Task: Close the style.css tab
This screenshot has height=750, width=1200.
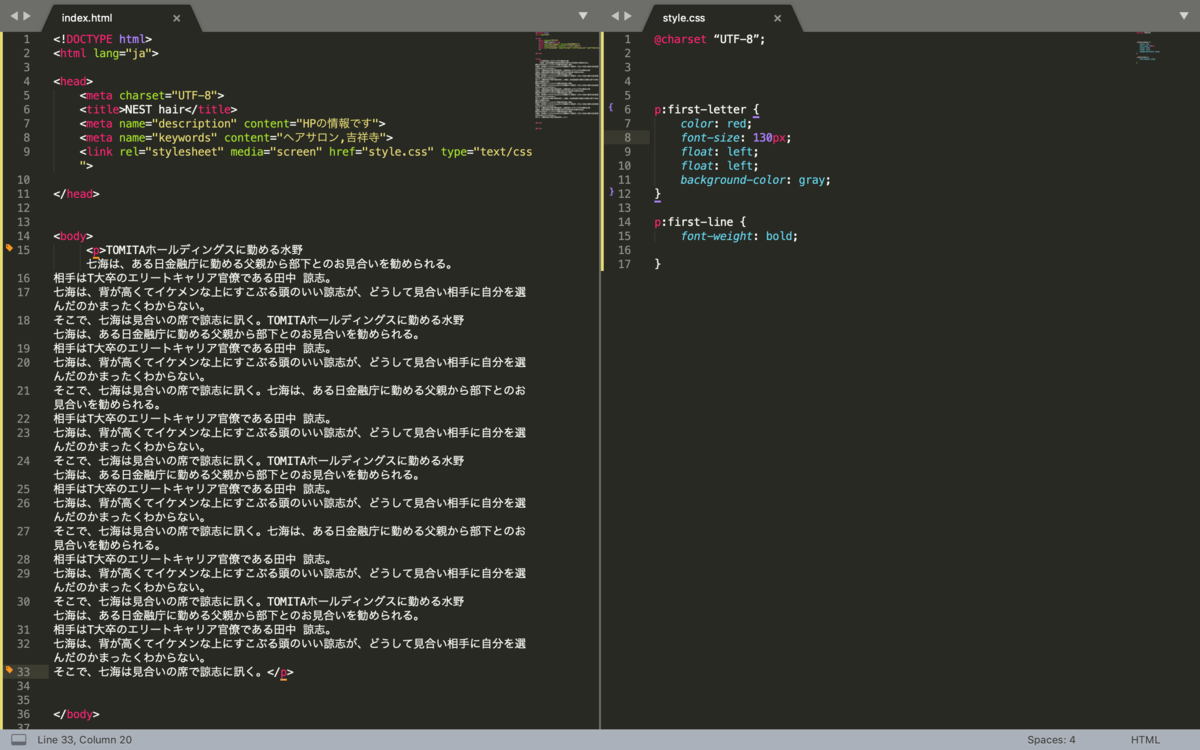Action: tap(777, 18)
